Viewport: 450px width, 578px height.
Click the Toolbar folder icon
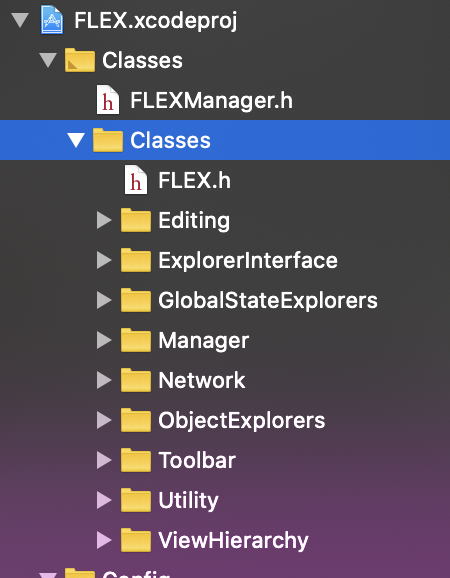pyautogui.click(x=136, y=460)
